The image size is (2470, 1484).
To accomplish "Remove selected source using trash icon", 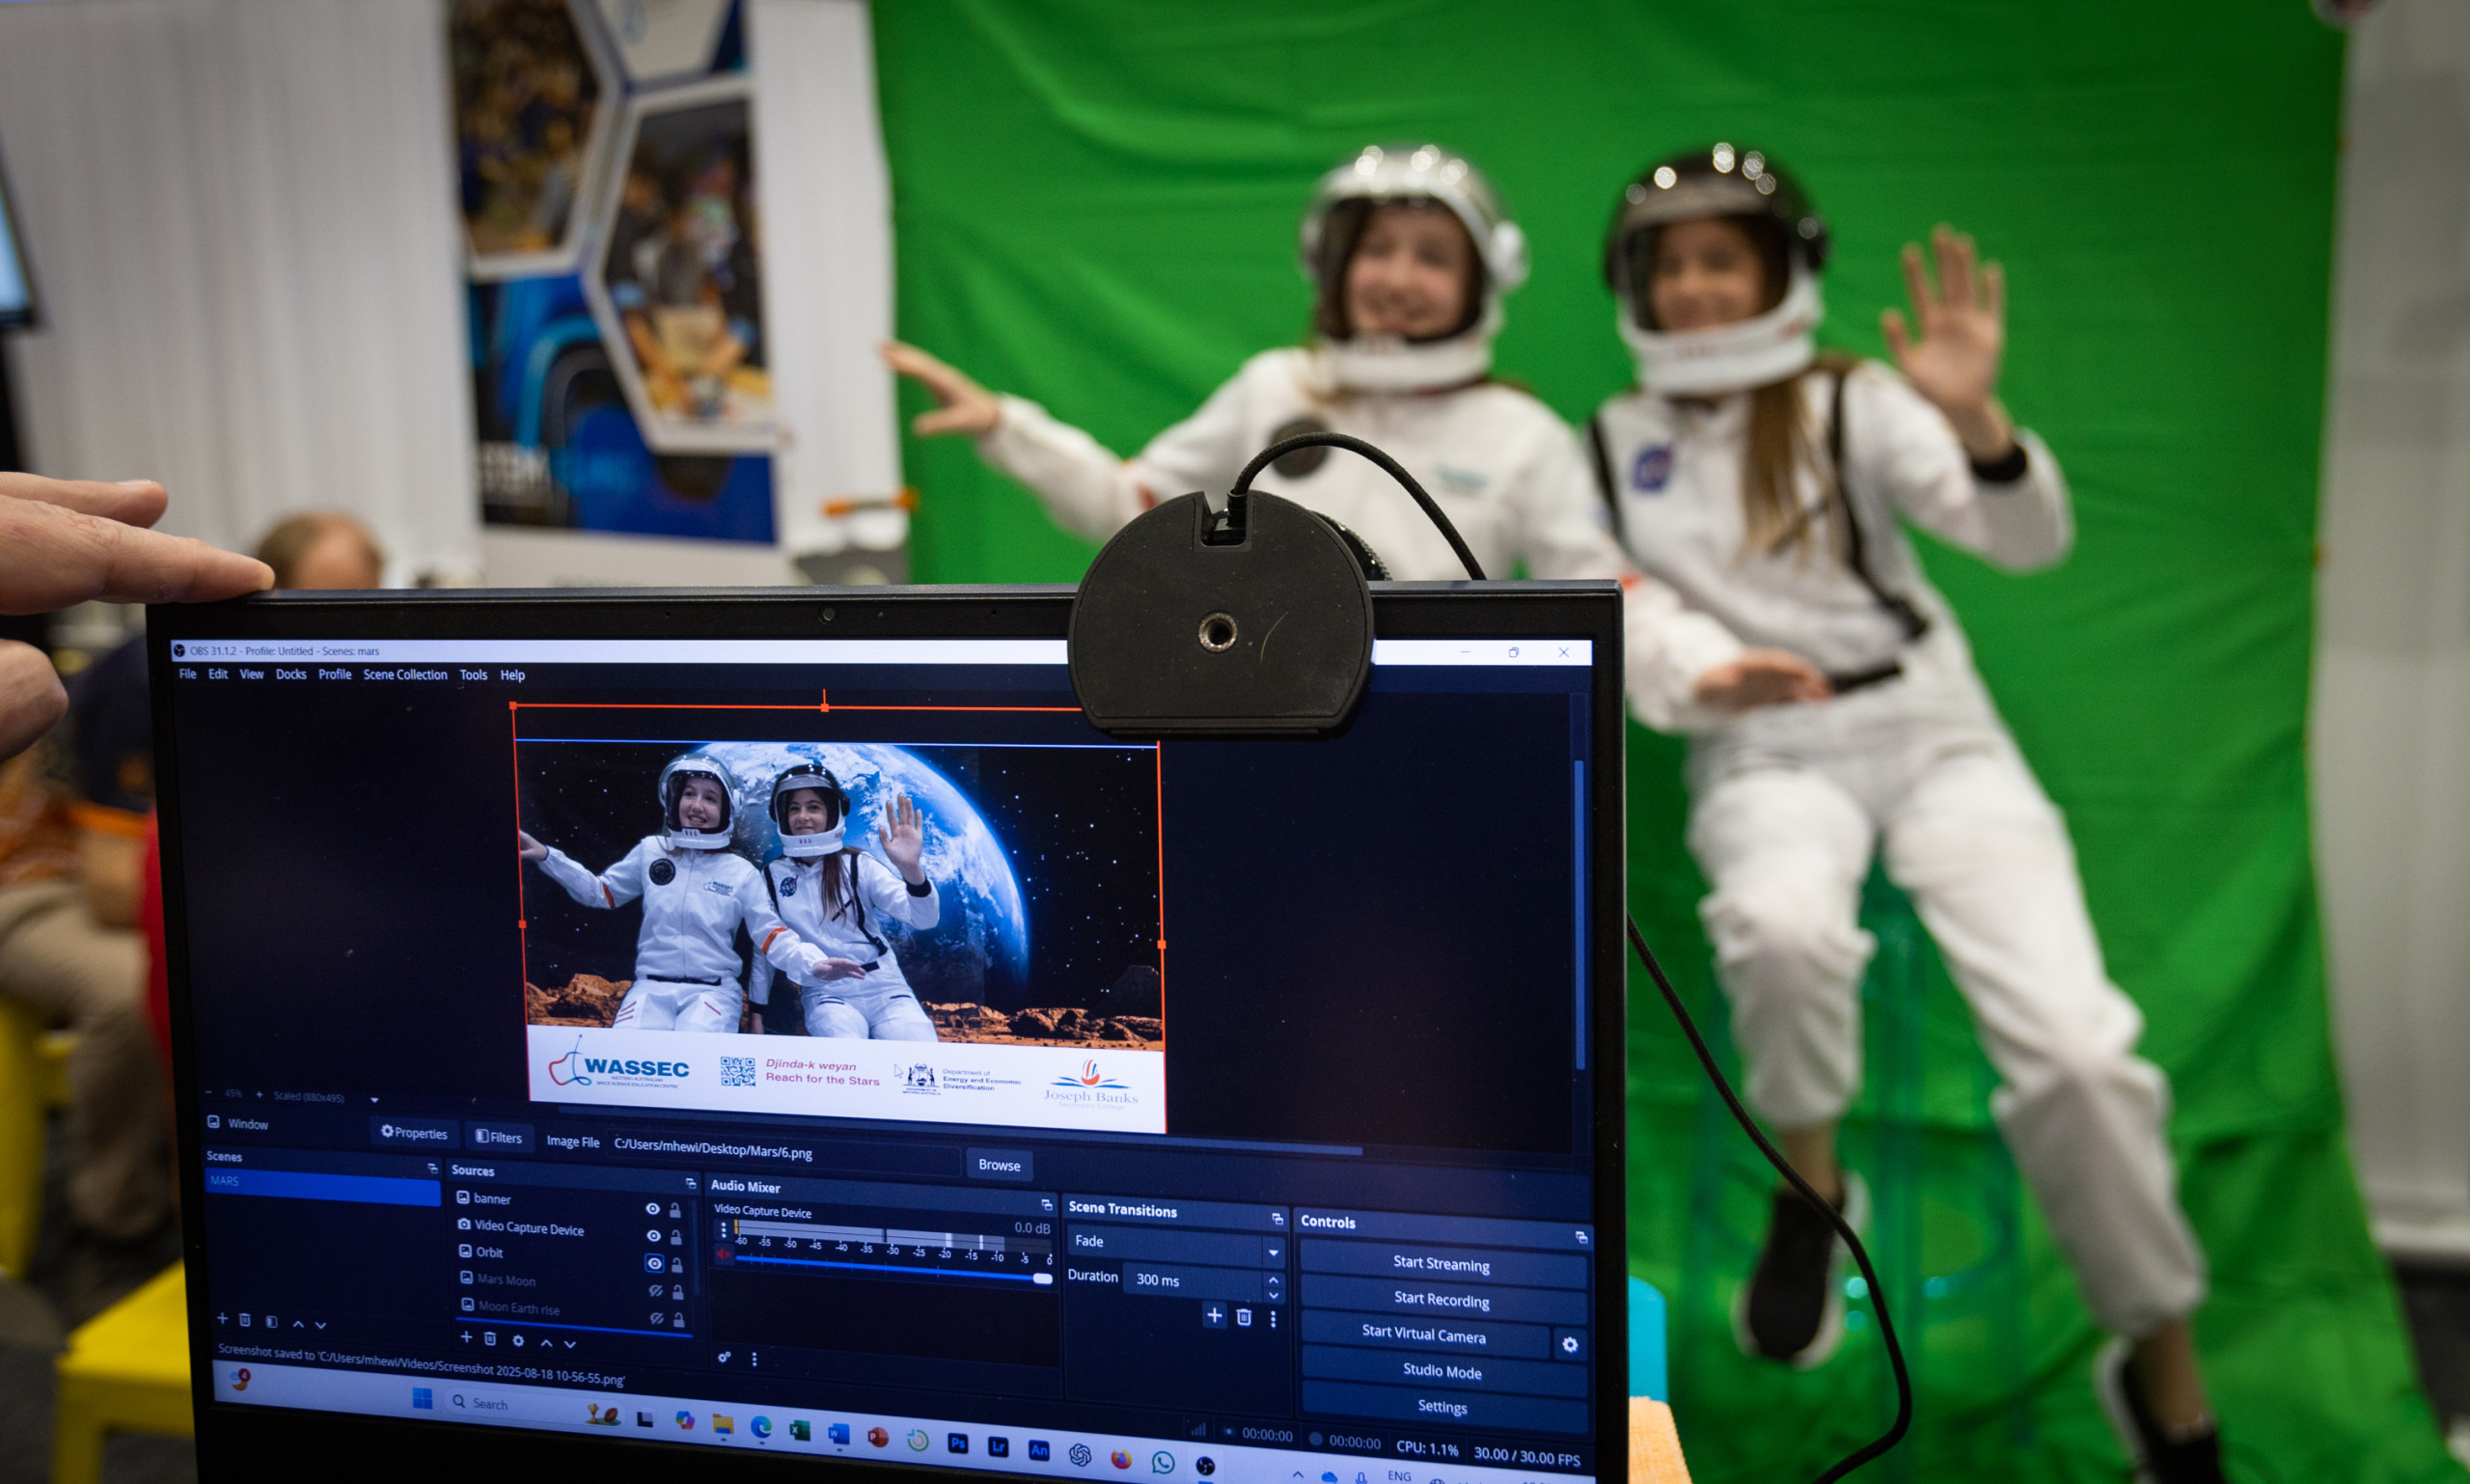I will [x=490, y=1338].
